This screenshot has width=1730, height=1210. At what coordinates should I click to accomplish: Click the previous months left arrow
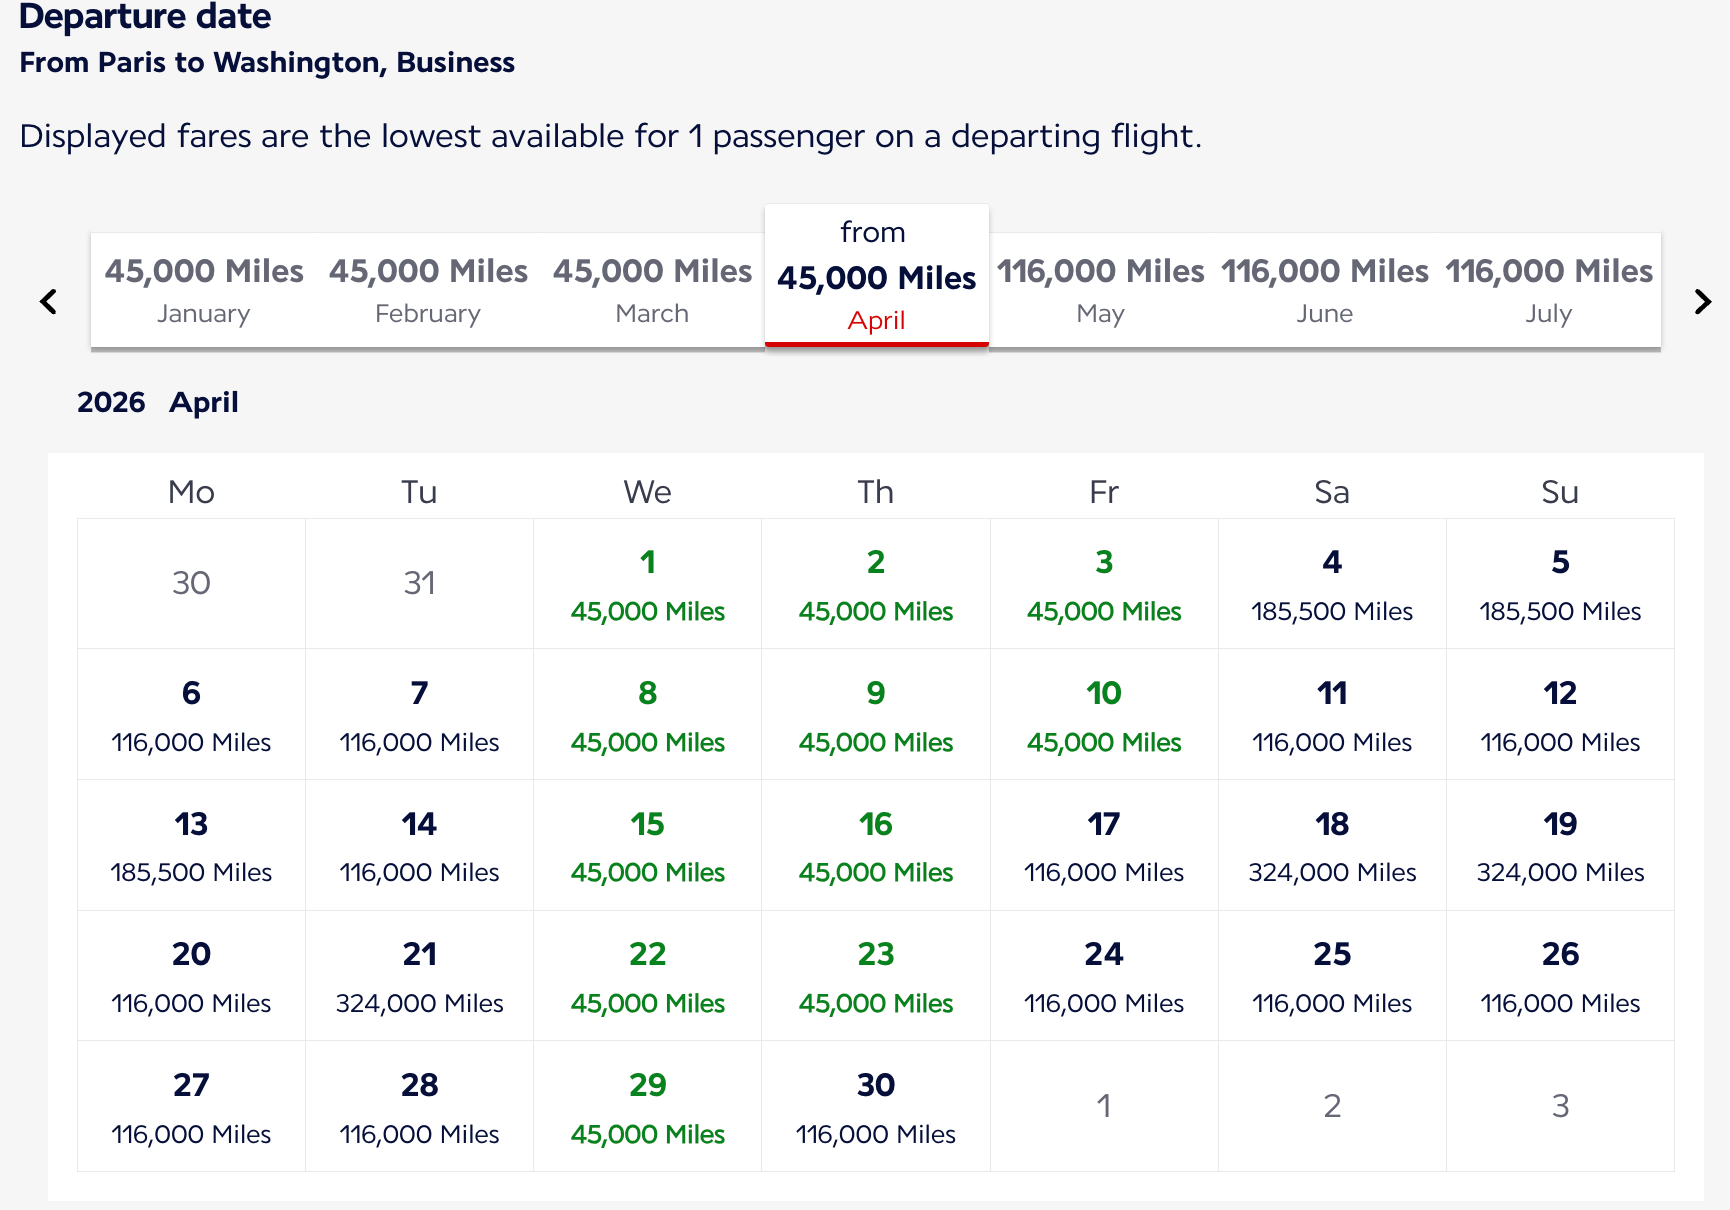(48, 301)
